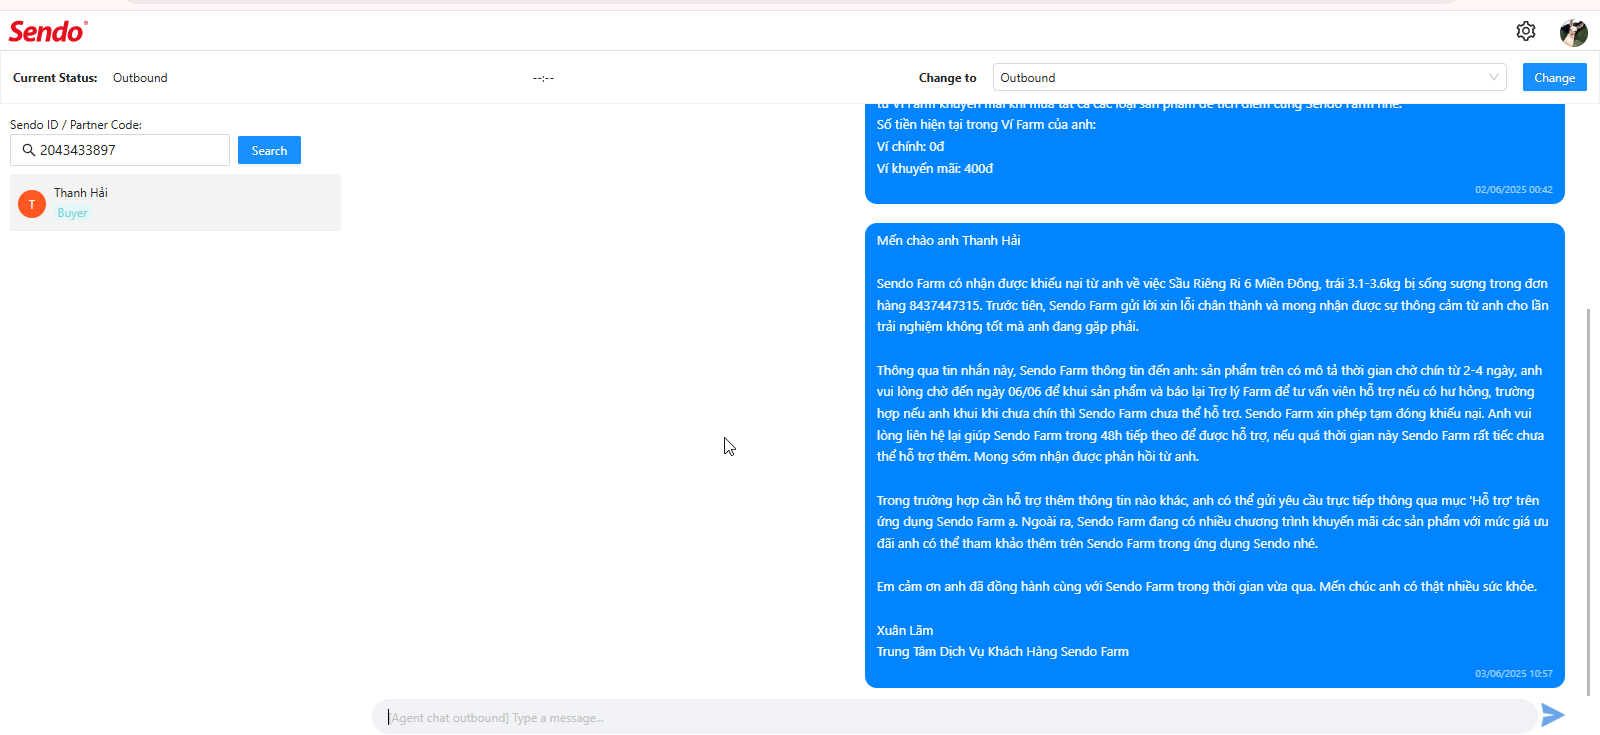
Task: Click the Ví chính: 0đ line
Action: click(x=910, y=147)
